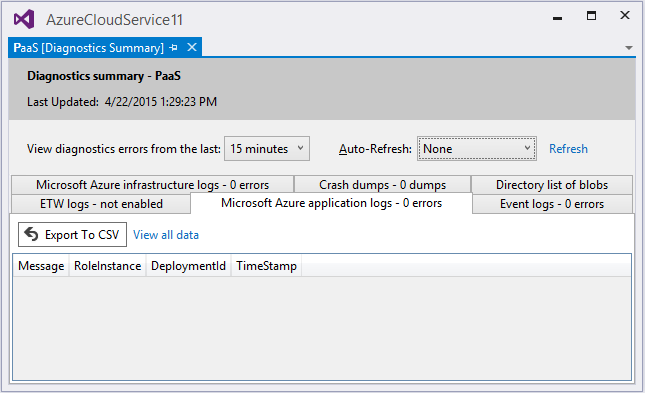Close the PaaS Diagnostics Summary tab
This screenshot has height=393, width=645.
(192, 47)
